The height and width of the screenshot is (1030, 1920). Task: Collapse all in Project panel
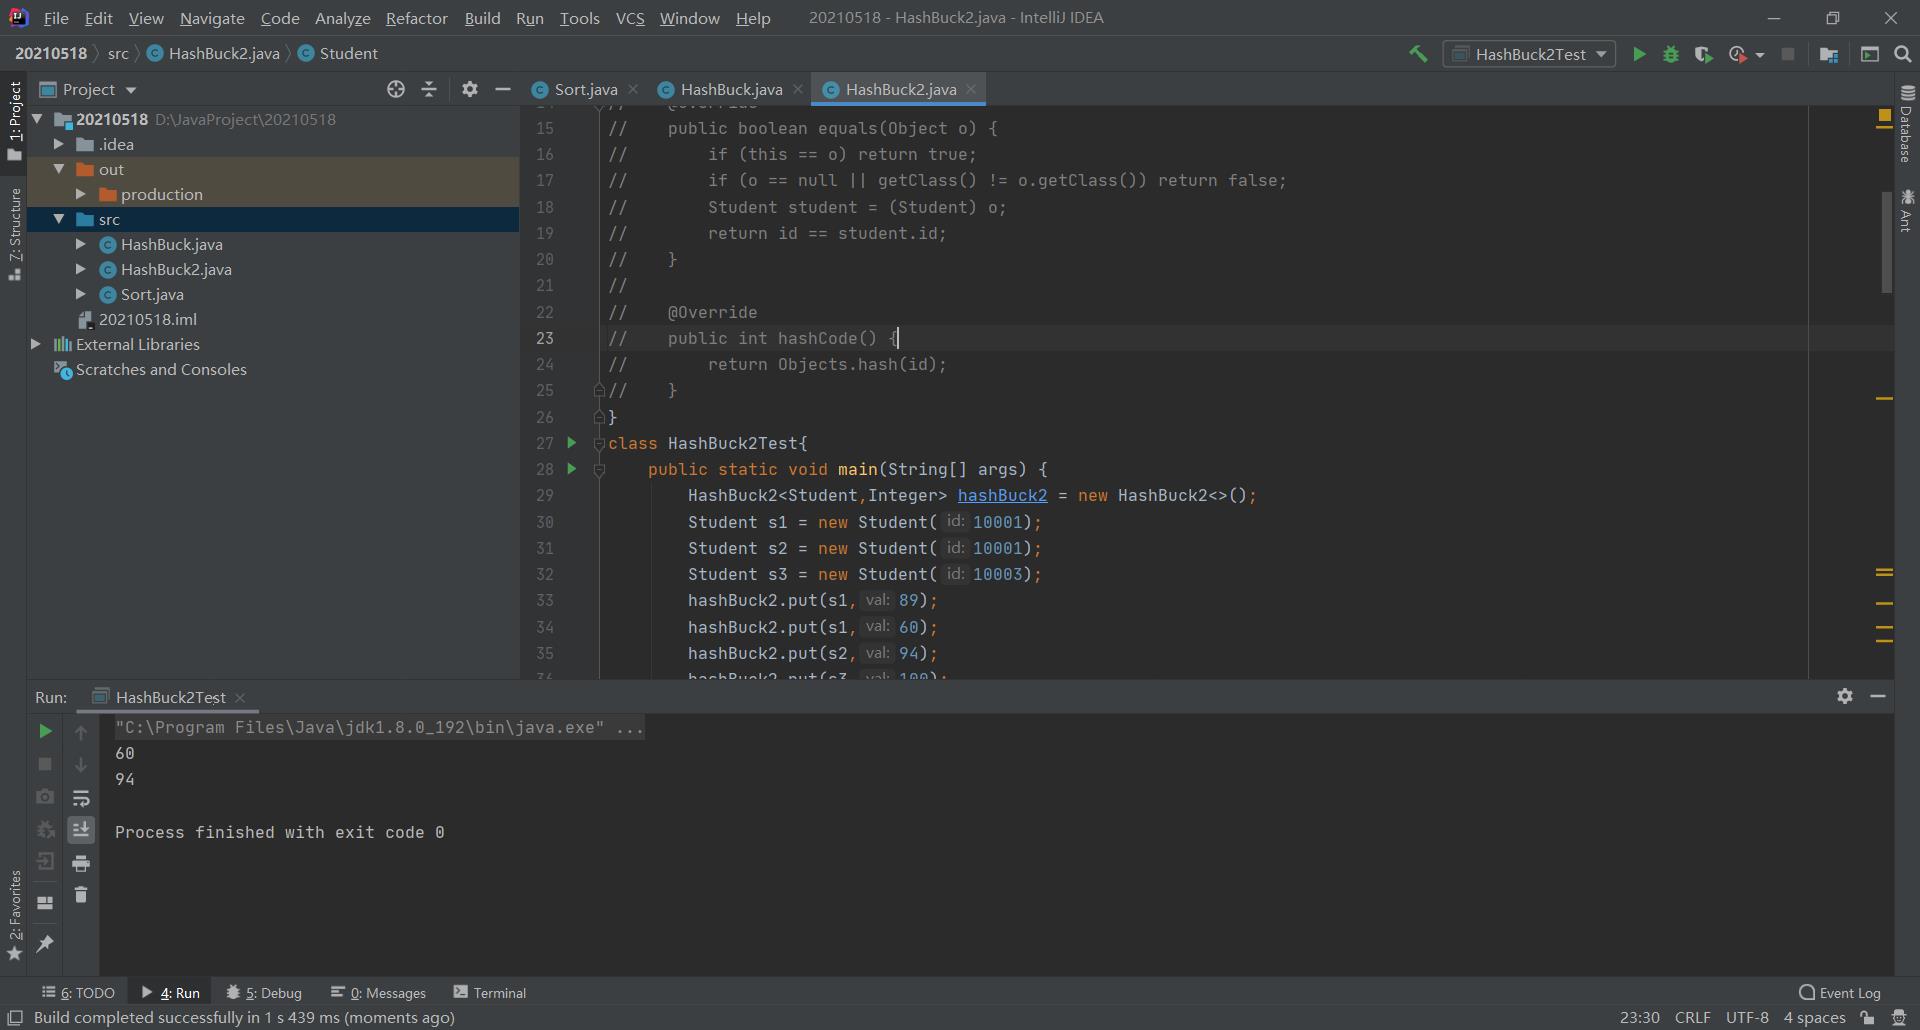pyautogui.click(x=429, y=89)
